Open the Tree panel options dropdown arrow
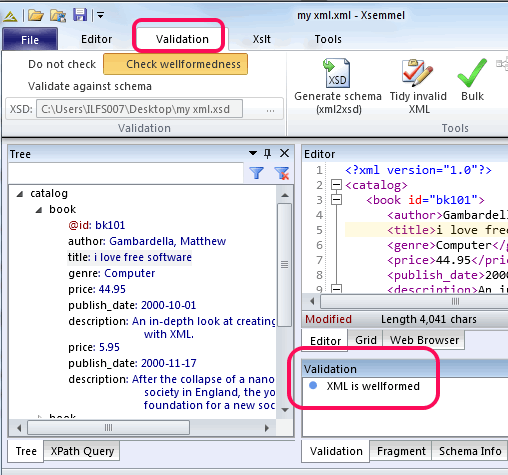The width and height of the screenshot is (508, 475). coord(253,153)
